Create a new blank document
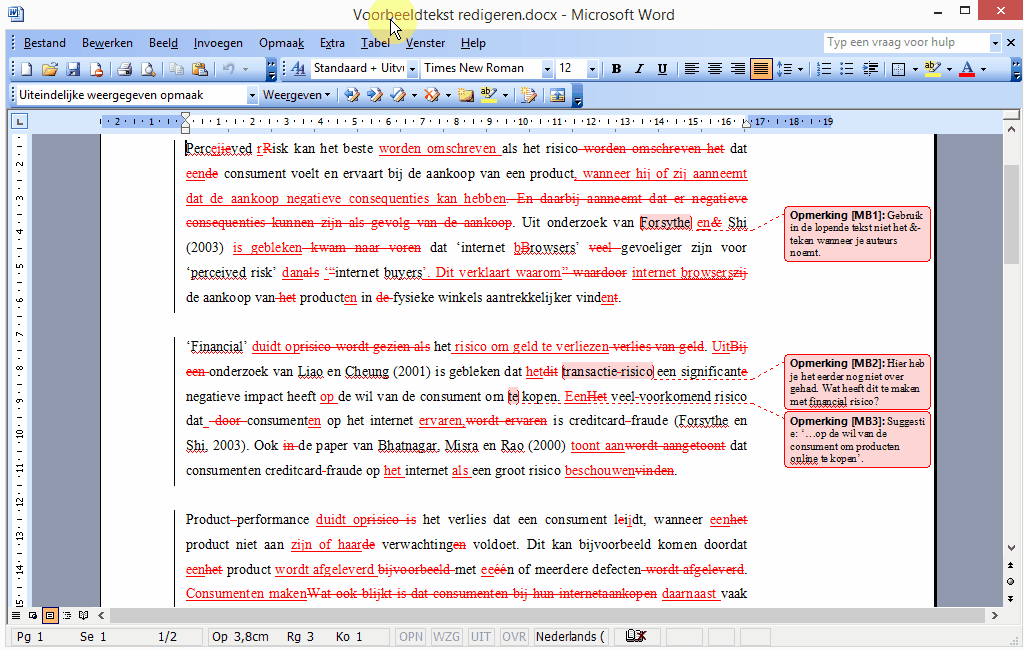Viewport: 1024px width, 650px height. (27, 69)
